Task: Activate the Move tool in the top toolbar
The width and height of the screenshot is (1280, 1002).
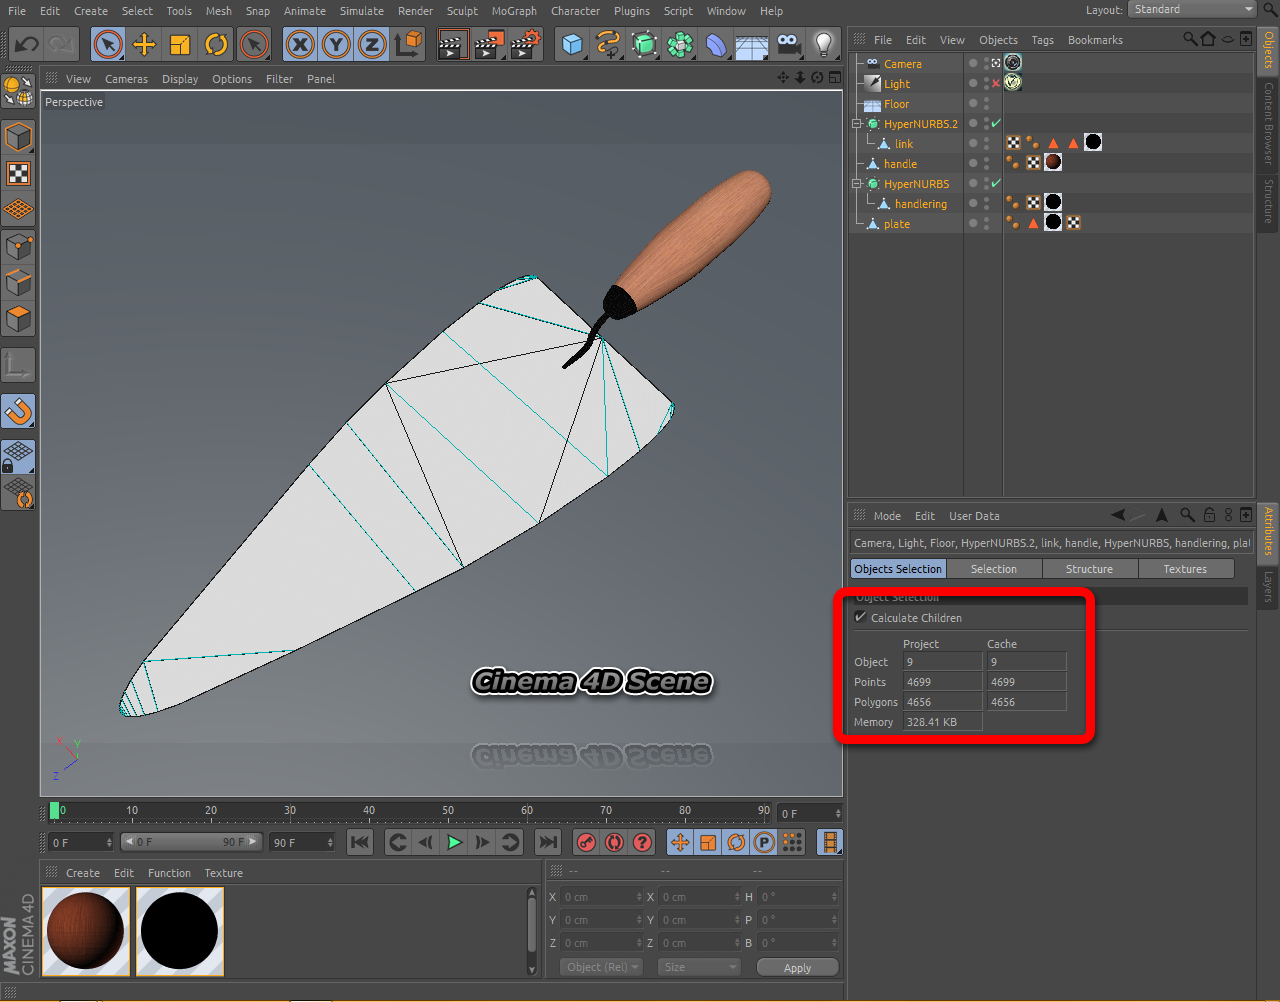Action: click(144, 45)
